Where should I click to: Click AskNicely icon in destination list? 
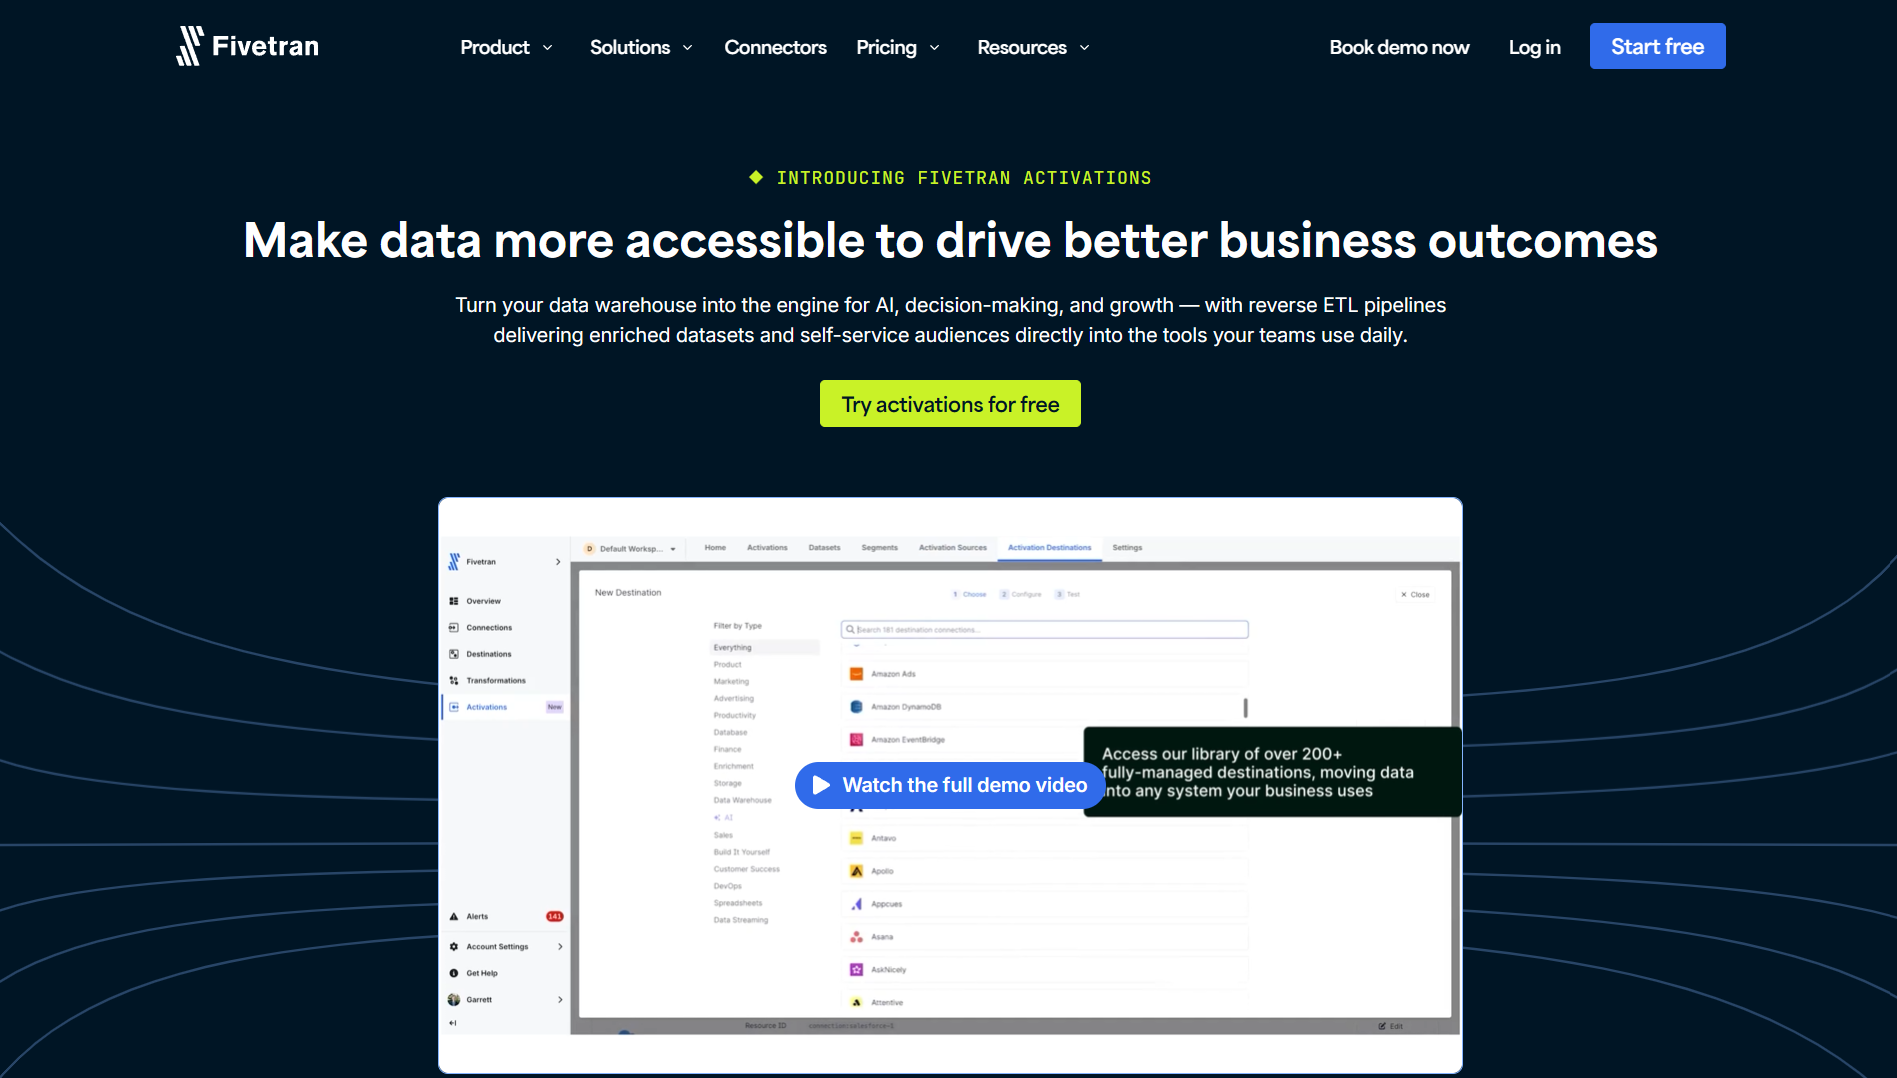856,970
